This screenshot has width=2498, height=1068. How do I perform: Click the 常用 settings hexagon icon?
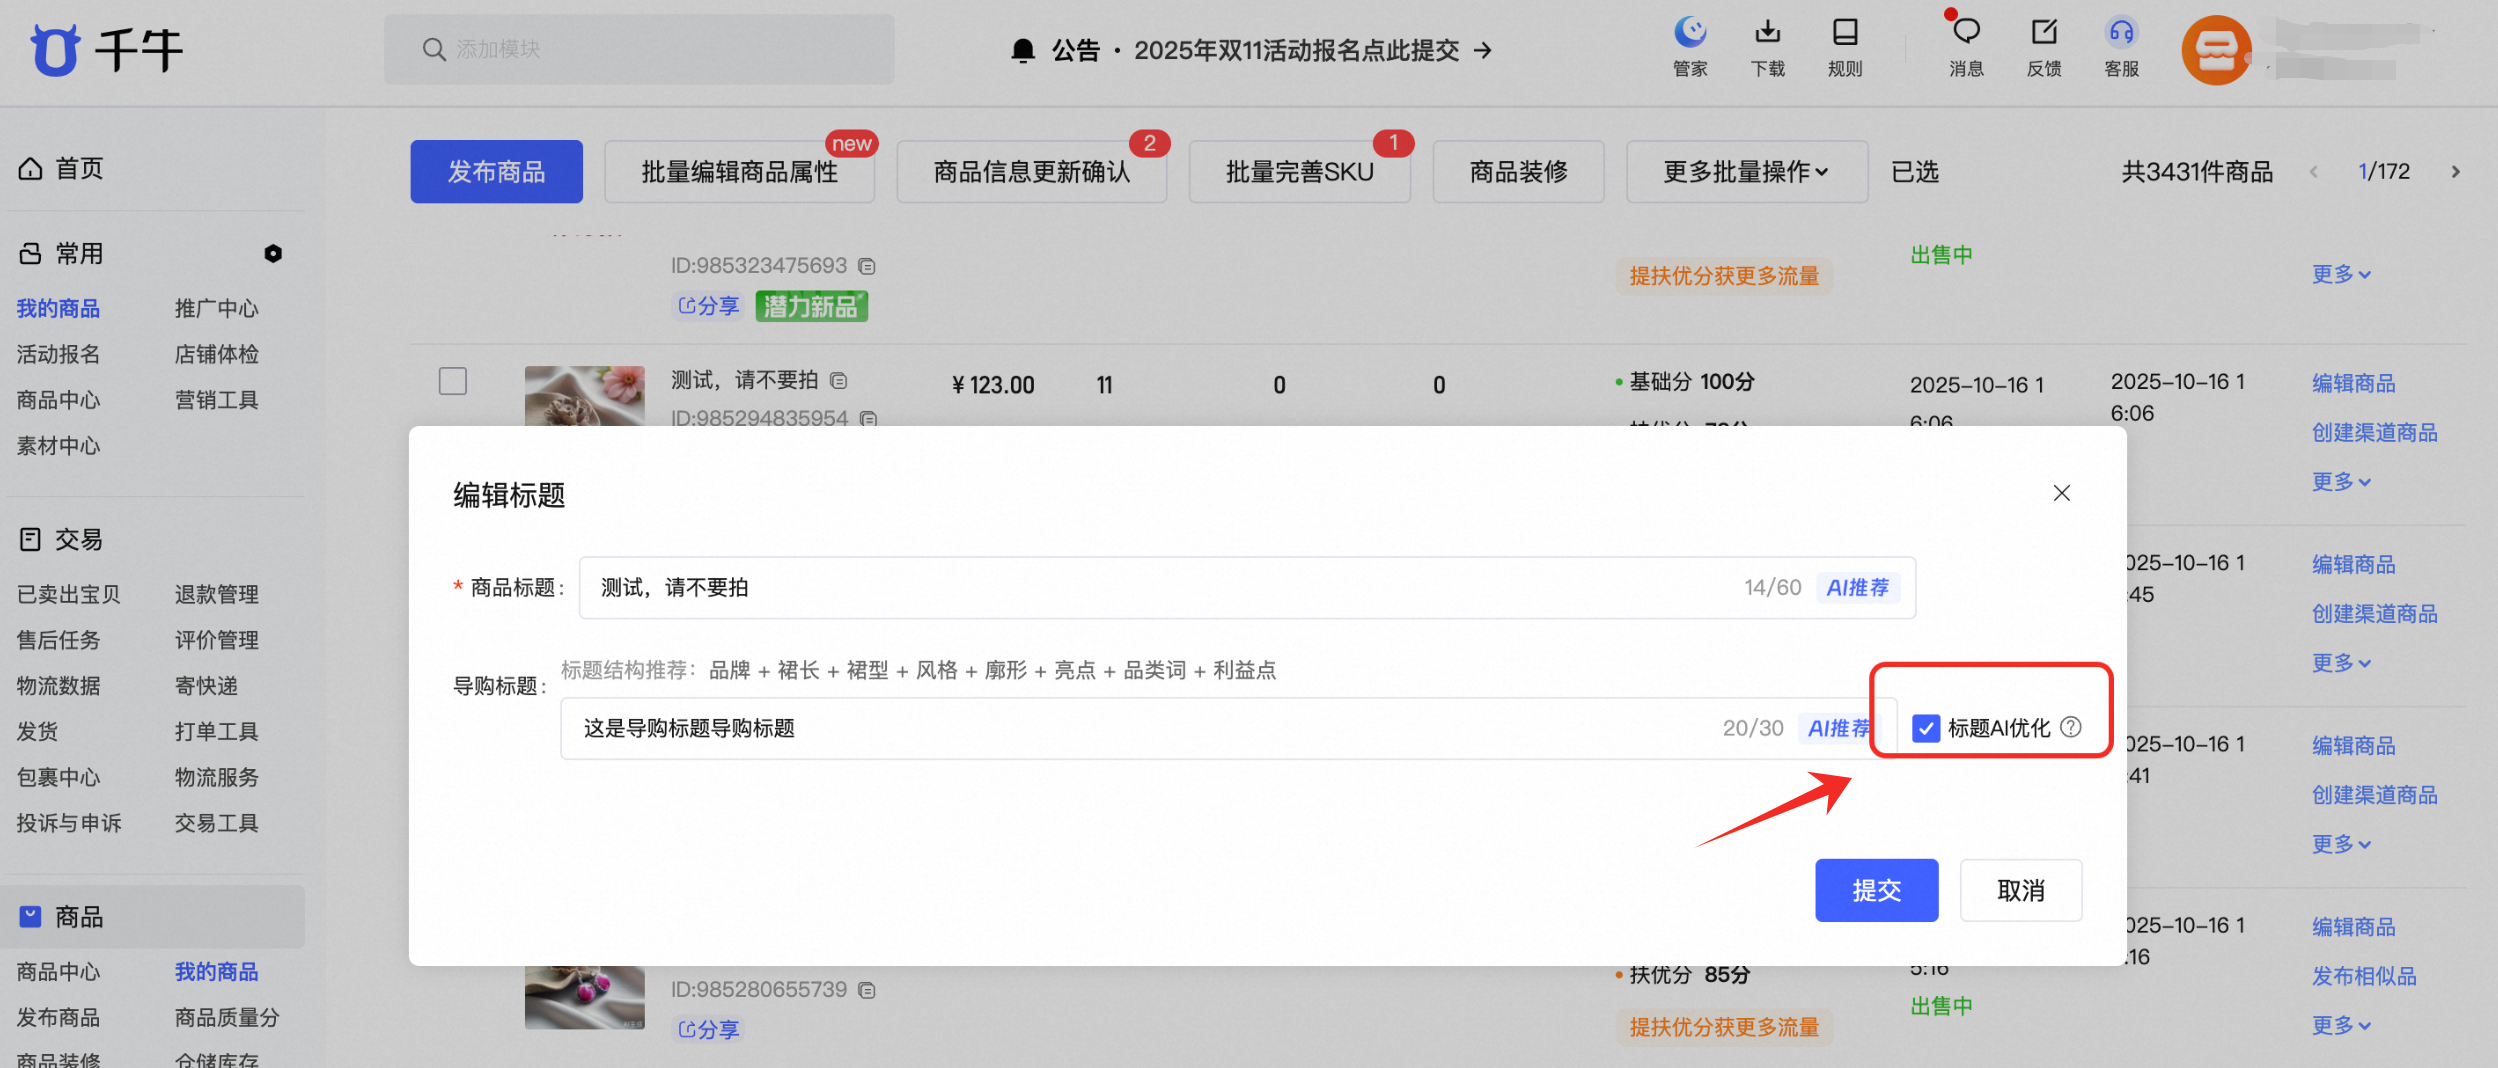point(273,254)
